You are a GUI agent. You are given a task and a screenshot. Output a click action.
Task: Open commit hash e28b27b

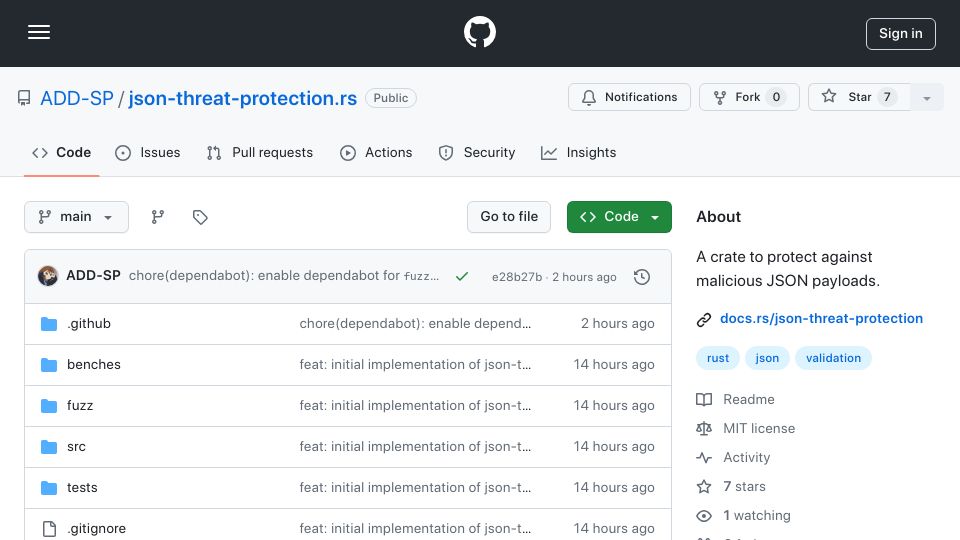(517, 277)
